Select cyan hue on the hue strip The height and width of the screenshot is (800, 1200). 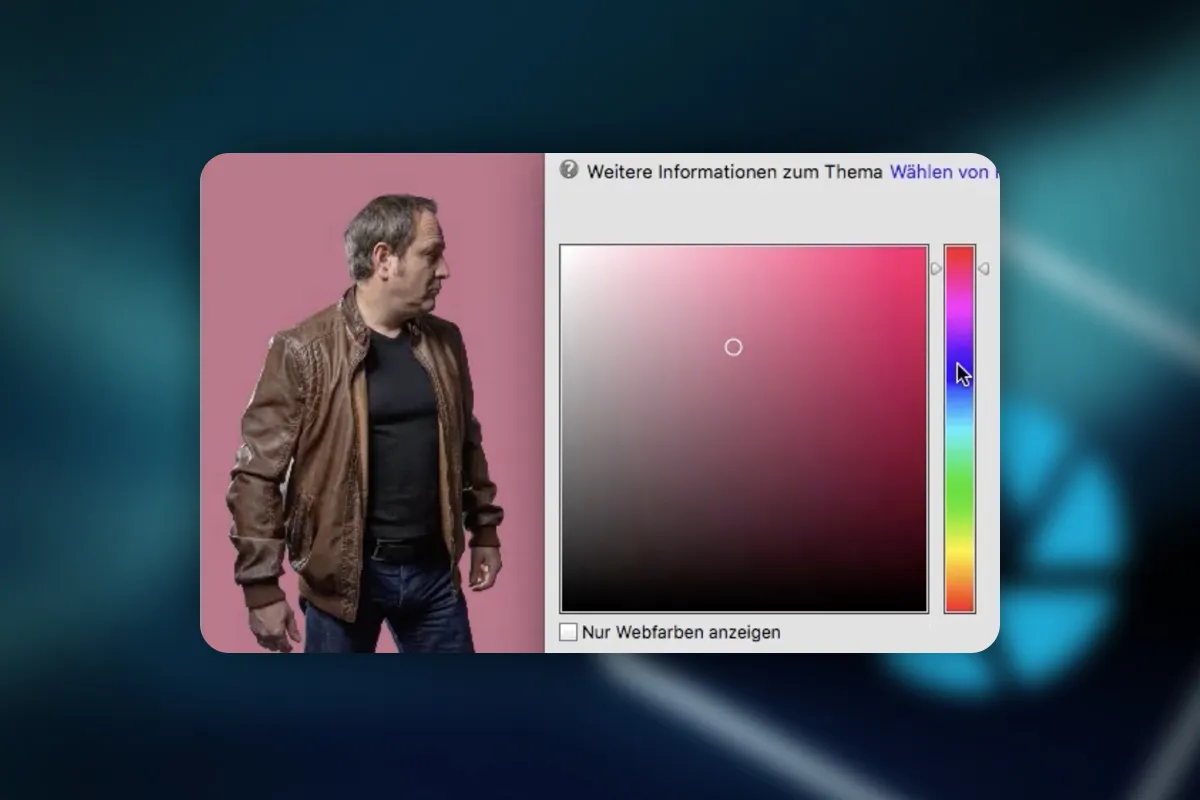(x=959, y=432)
